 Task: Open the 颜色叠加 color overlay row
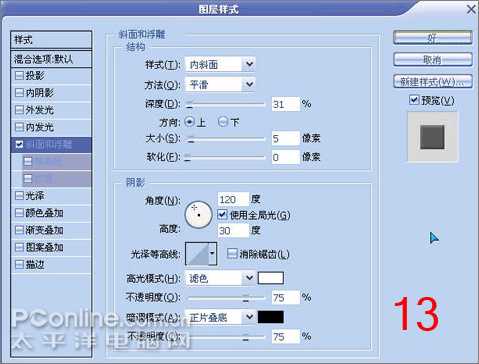click(x=51, y=213)
